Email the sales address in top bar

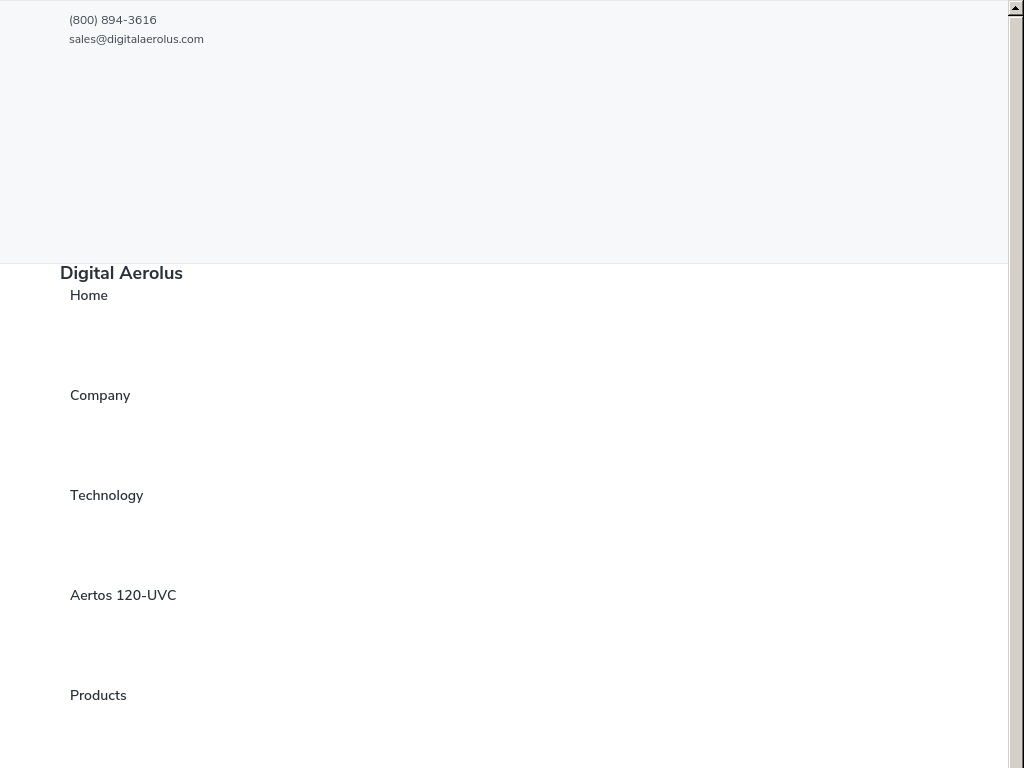136,39
